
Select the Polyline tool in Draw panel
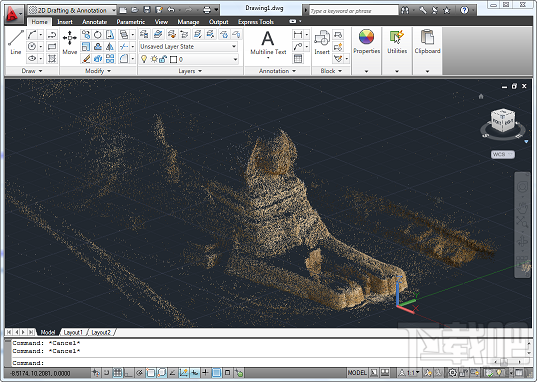(52, 34)
